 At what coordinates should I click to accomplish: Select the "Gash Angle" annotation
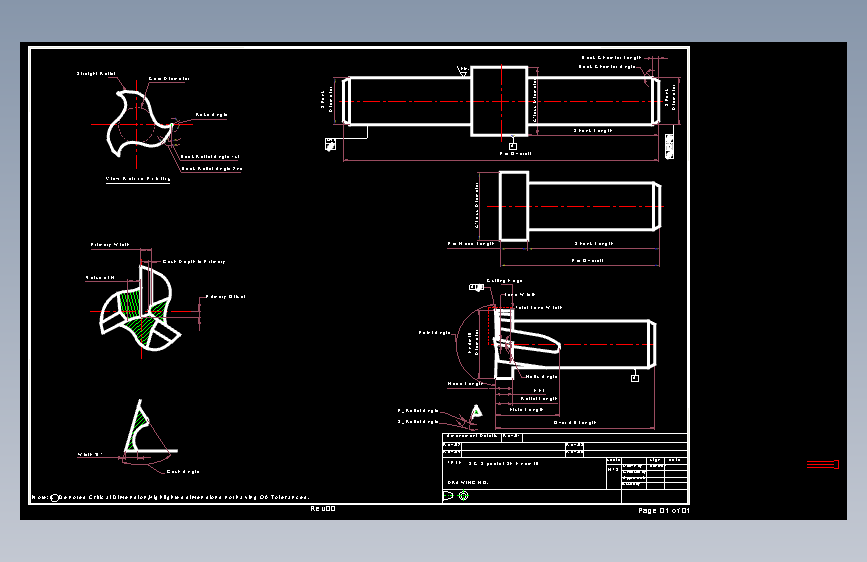tap(183, 472)
